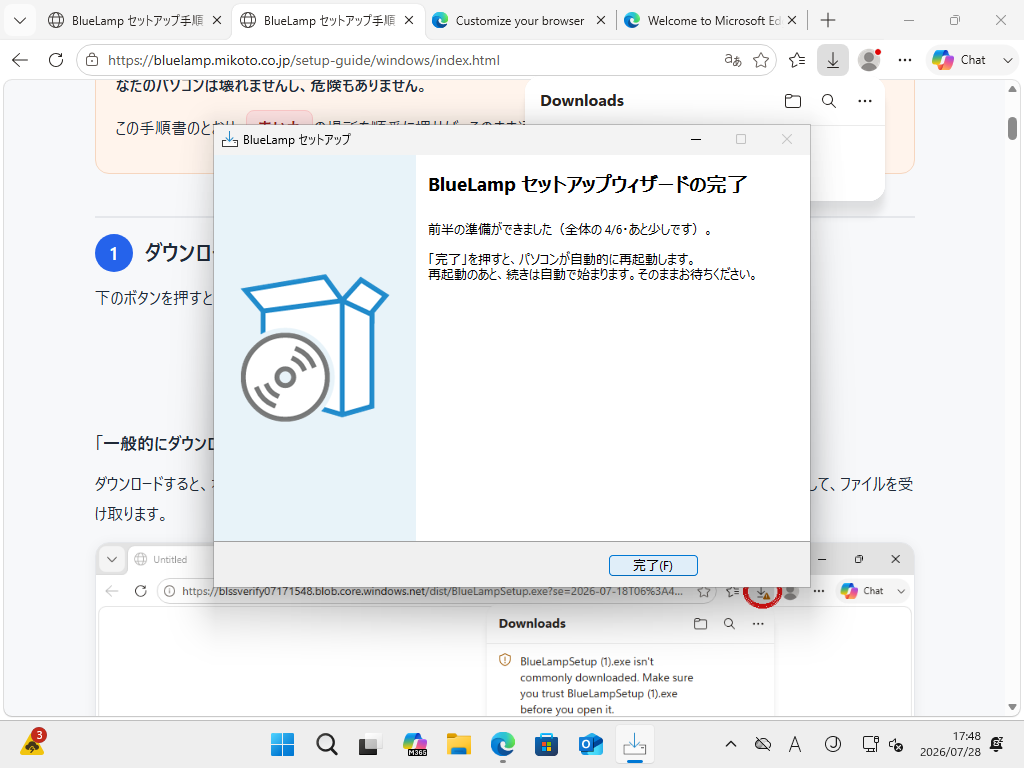Screen dimensions: 1024x768
Task: View site info lock icon
Action: pos(92,60)
